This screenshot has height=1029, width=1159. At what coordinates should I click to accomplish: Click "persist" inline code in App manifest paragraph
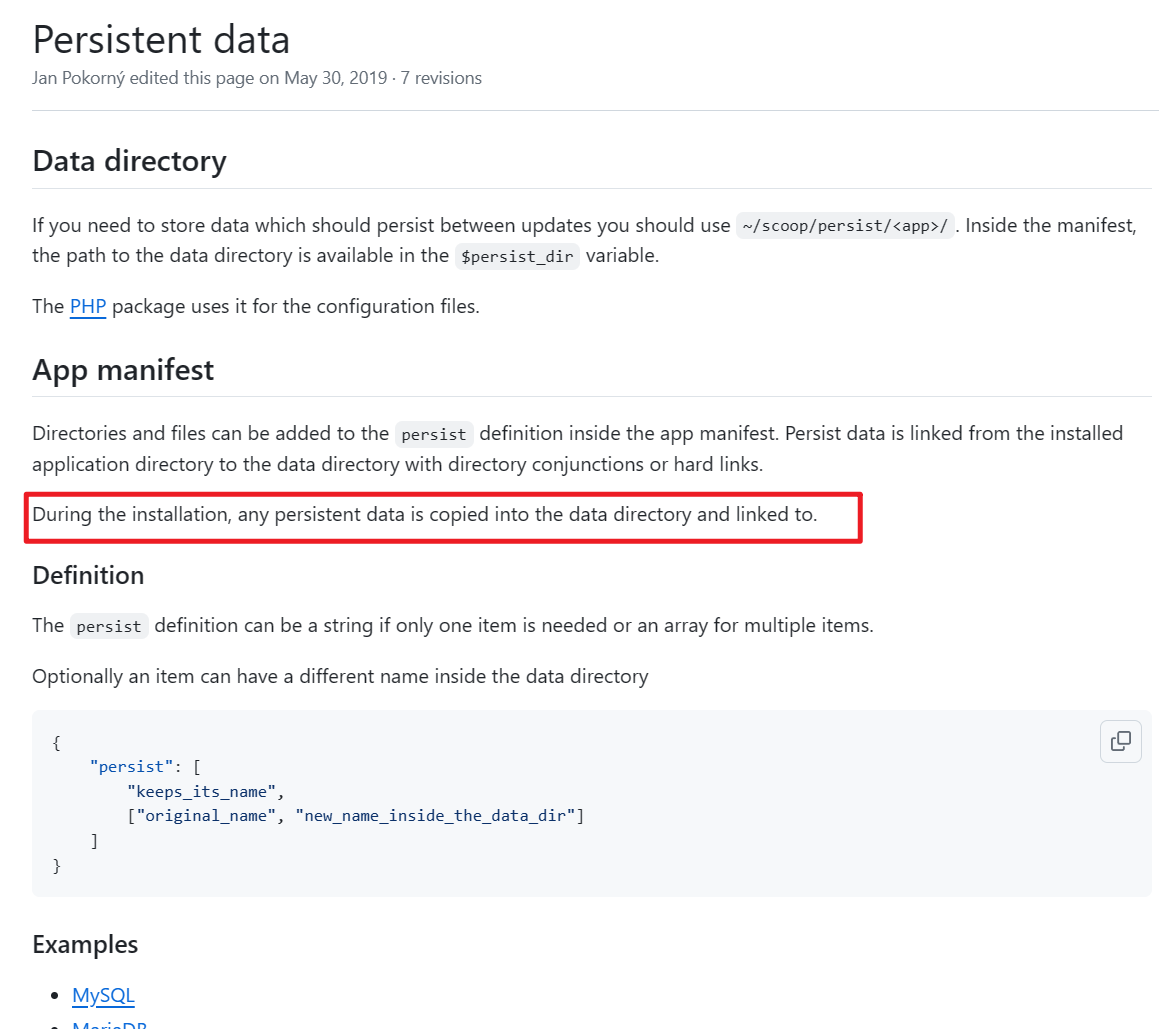pos(434,435)
